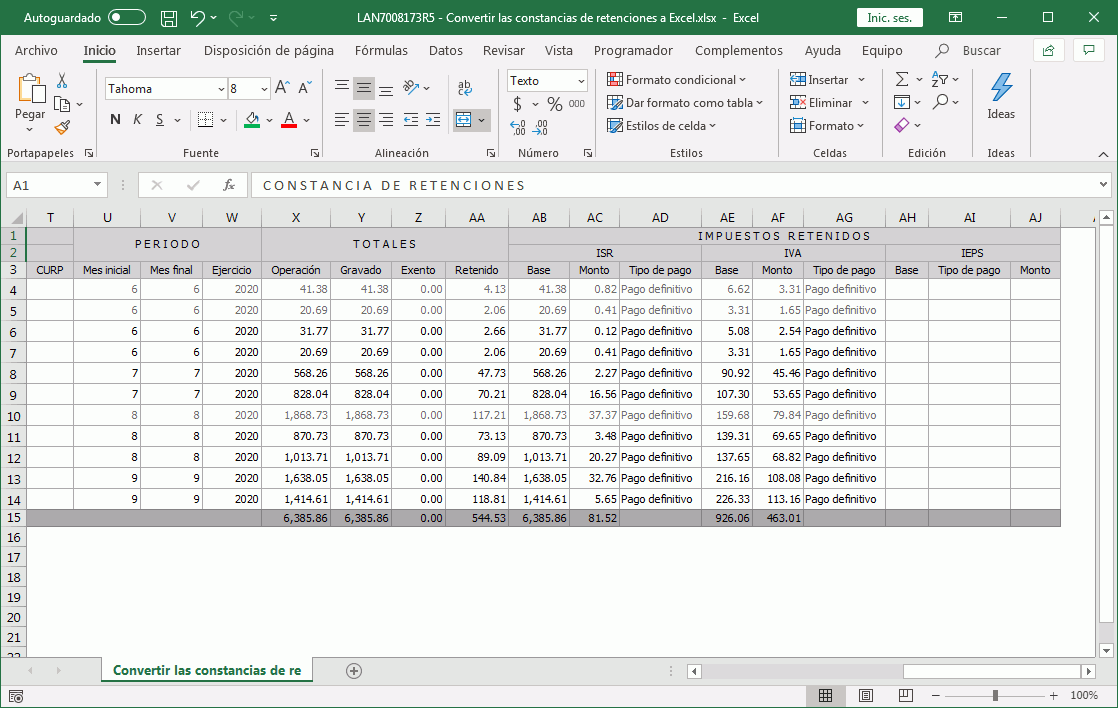Click the Cut scissors icon
The width and height of the screenshot is (1118, 708).
pyautogui.click(x=62, y=81)
